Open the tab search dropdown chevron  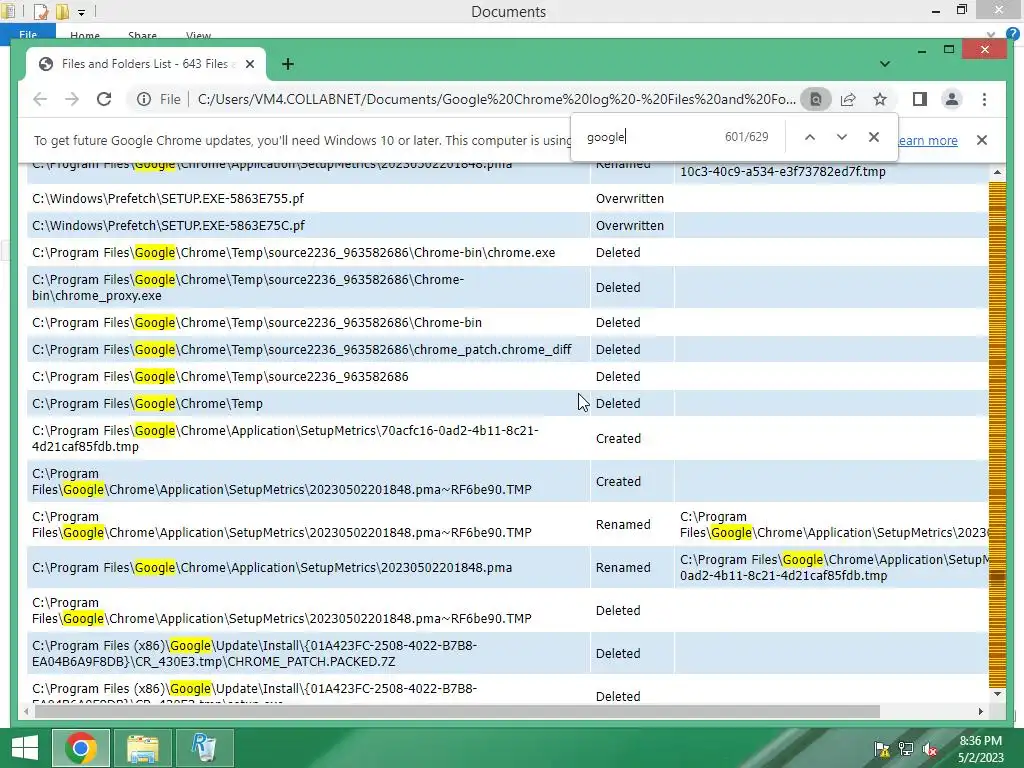click(x=885, y=64)
